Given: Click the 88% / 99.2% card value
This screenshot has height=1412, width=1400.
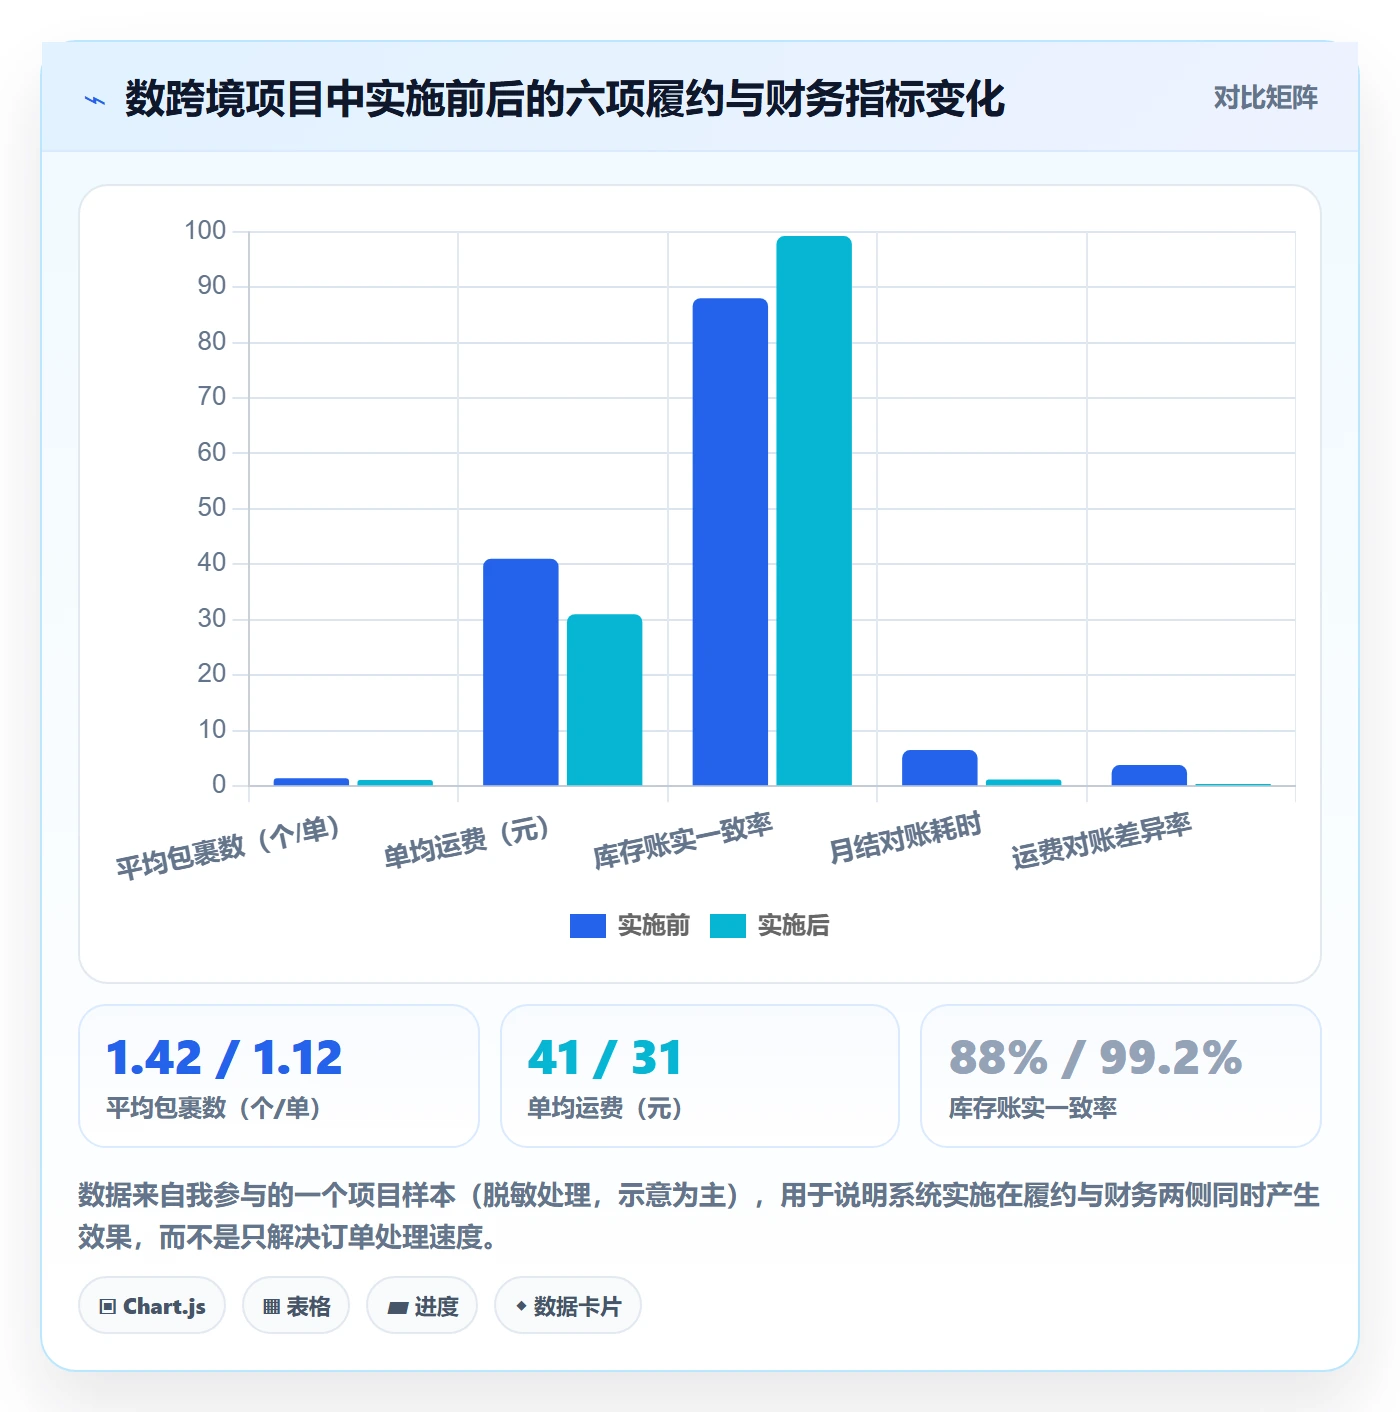Looking at the screenshot, I should [x=1095, y=1058].
